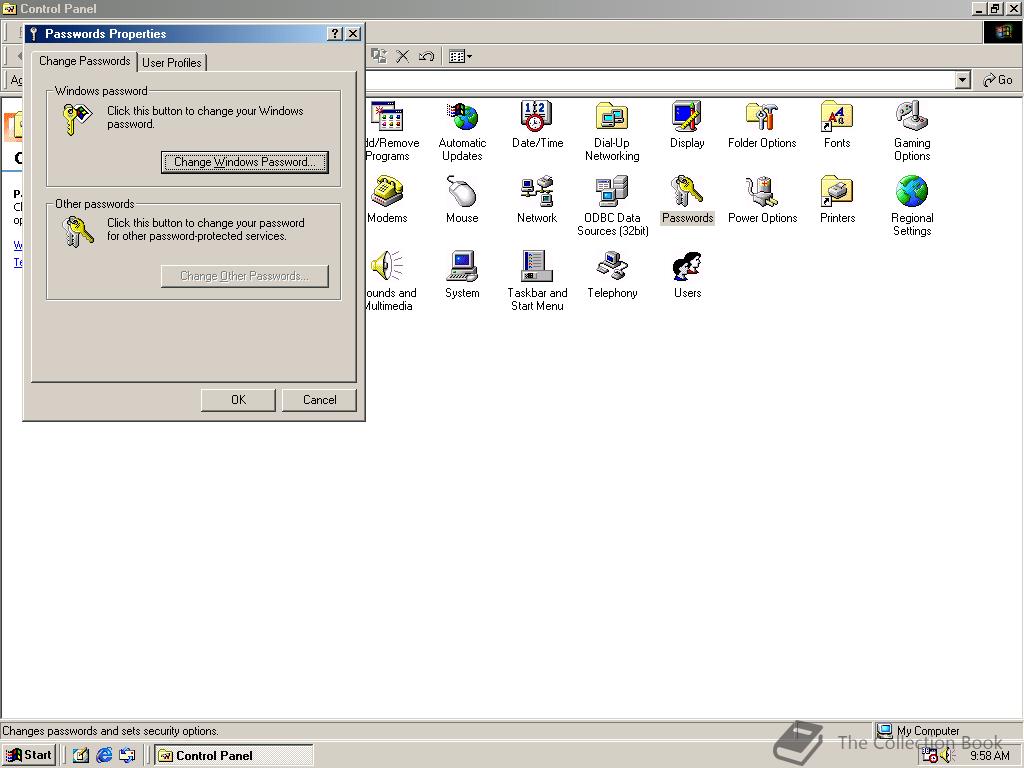Open Power Options icon
The image size is (1024, 768).
762,192
